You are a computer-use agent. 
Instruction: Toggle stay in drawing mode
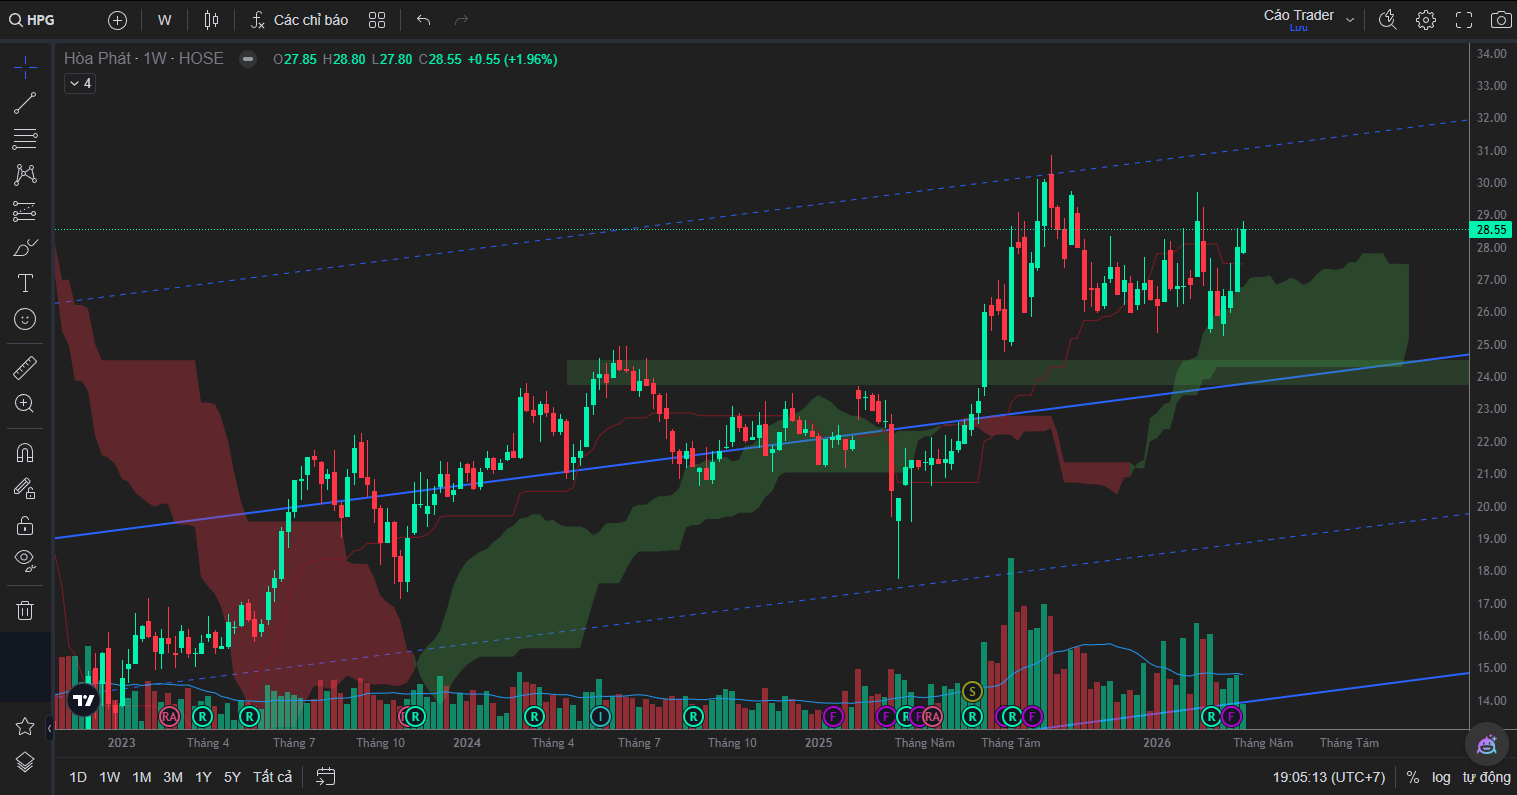(x=25, y=488)
